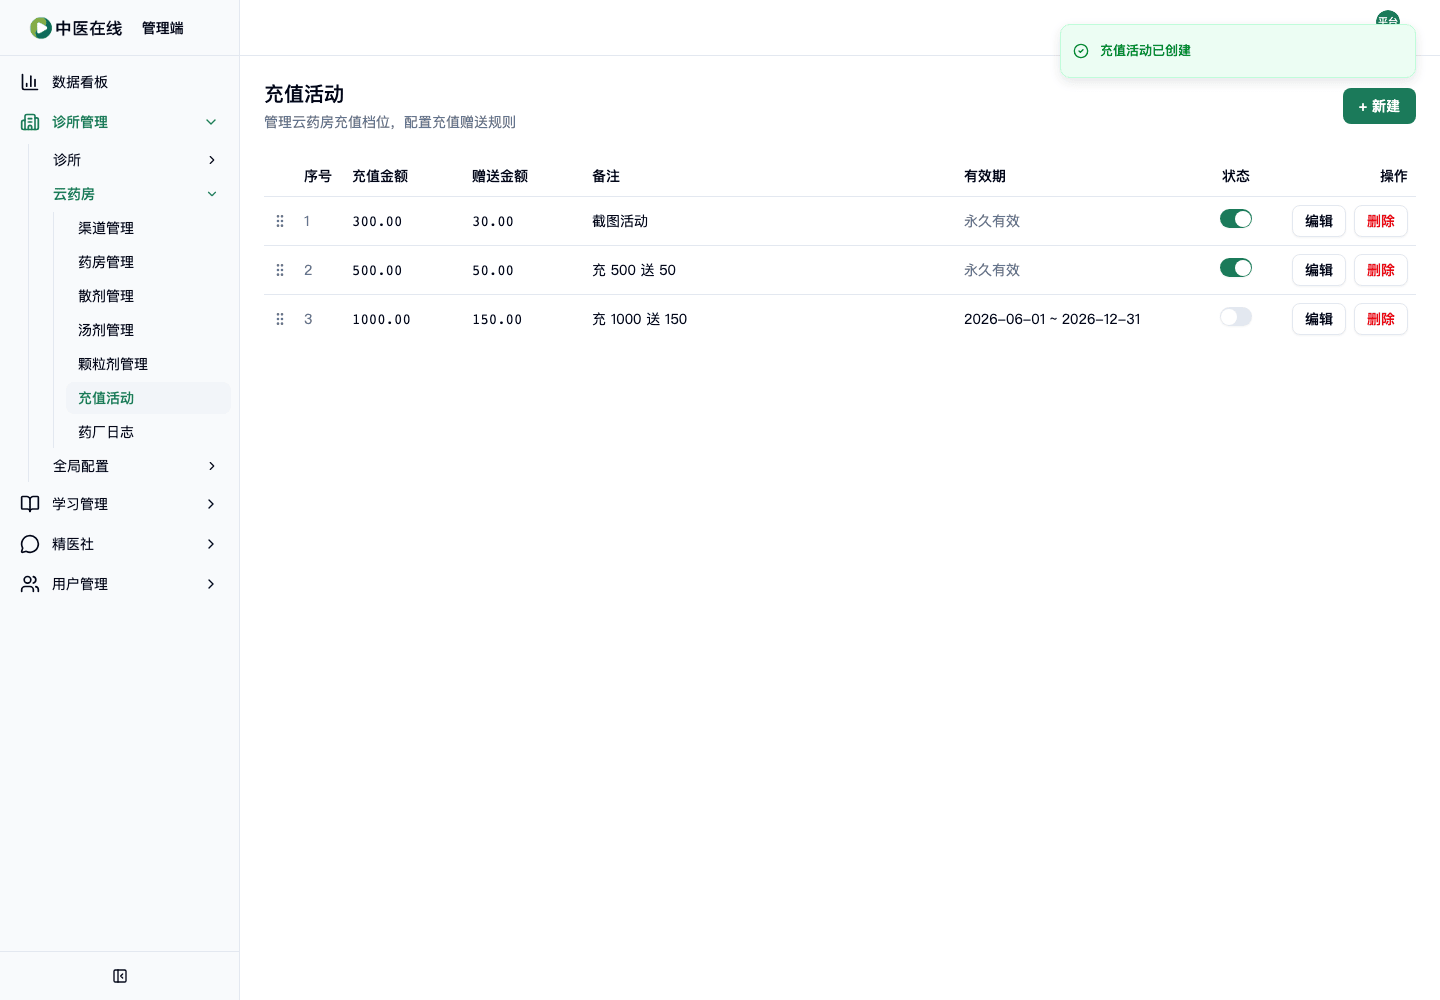1440x1000 pixels.
Task: Open 渠道管理 in the sidebar
Action: coord(148,228)
